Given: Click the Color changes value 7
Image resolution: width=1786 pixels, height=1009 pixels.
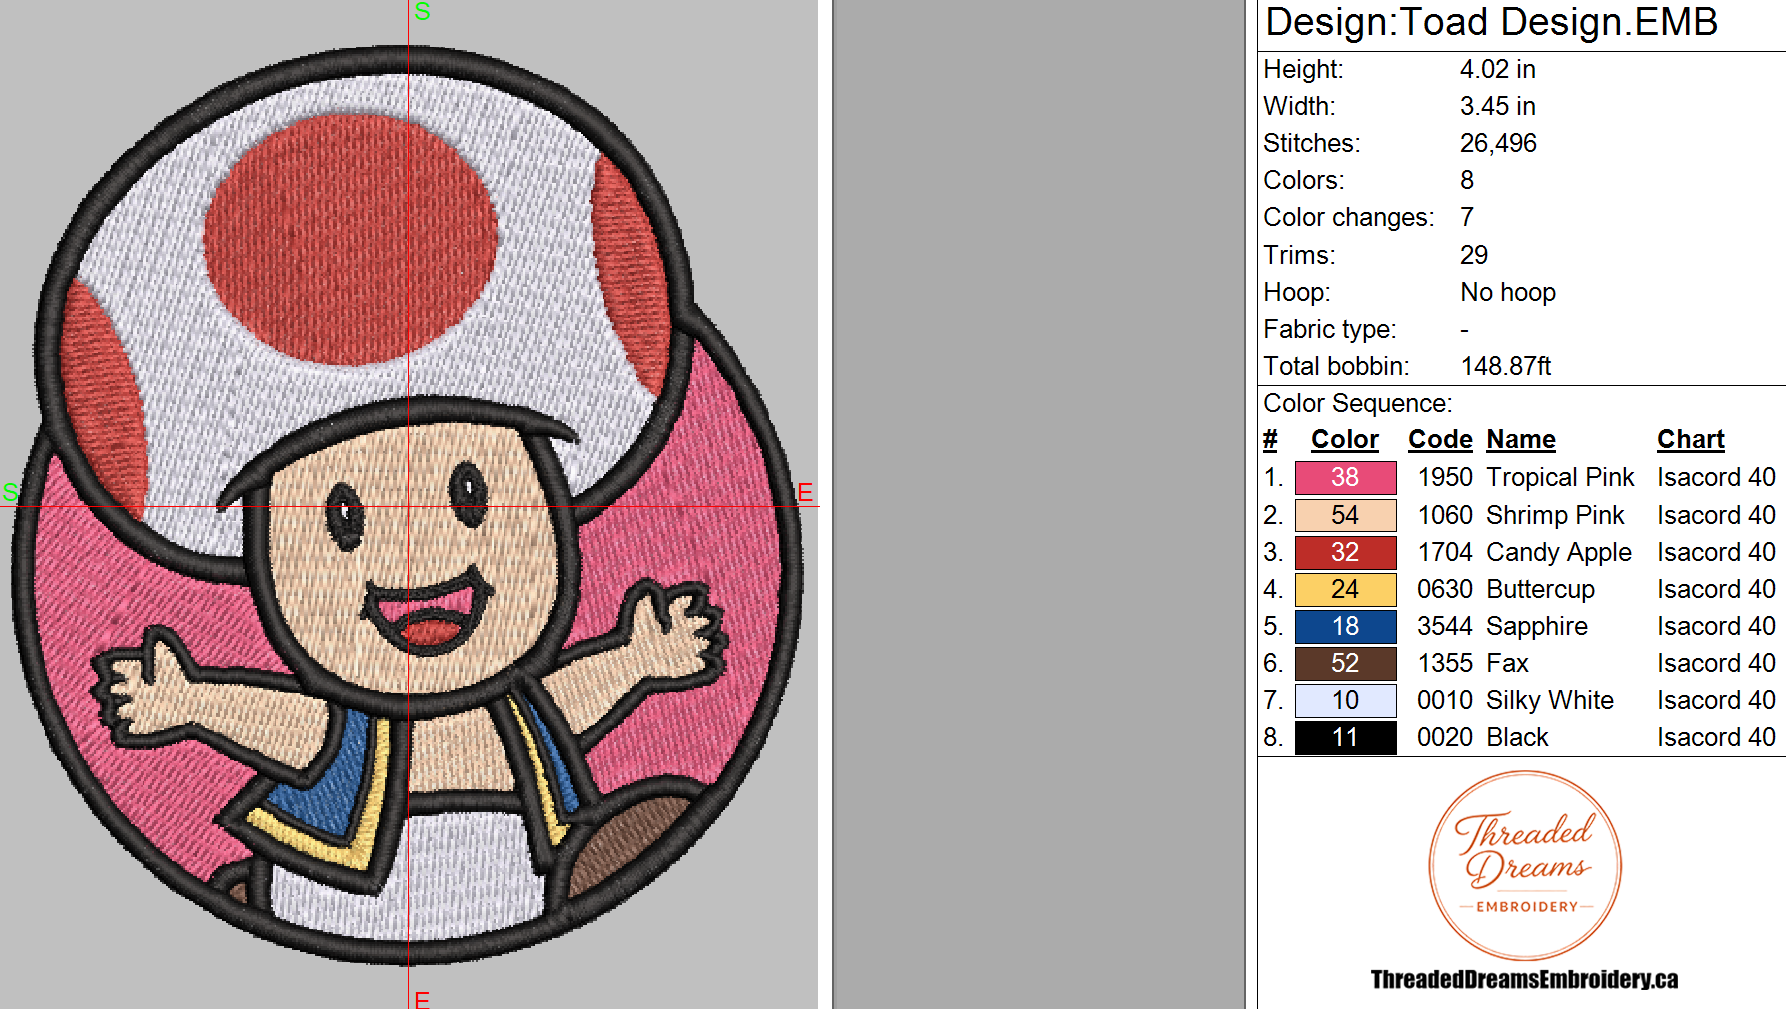Looking at the screenshot, I should click(x=1467, y=217).
